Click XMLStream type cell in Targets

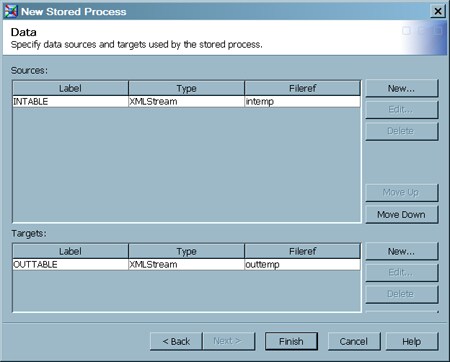click(x=186, y=265)
